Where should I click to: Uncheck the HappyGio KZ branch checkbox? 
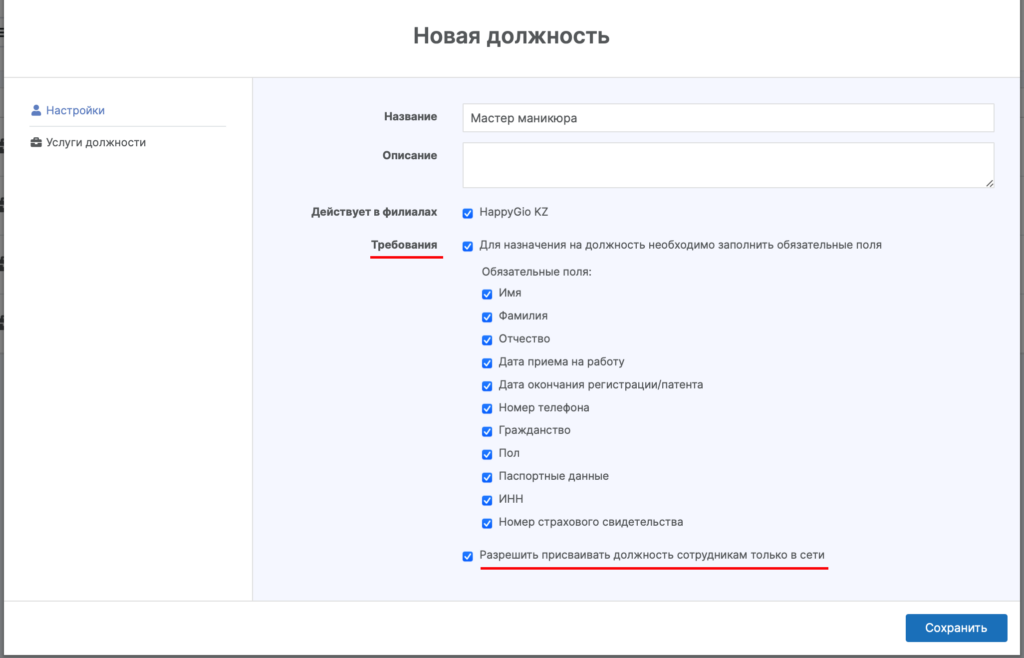click(468, 213)
